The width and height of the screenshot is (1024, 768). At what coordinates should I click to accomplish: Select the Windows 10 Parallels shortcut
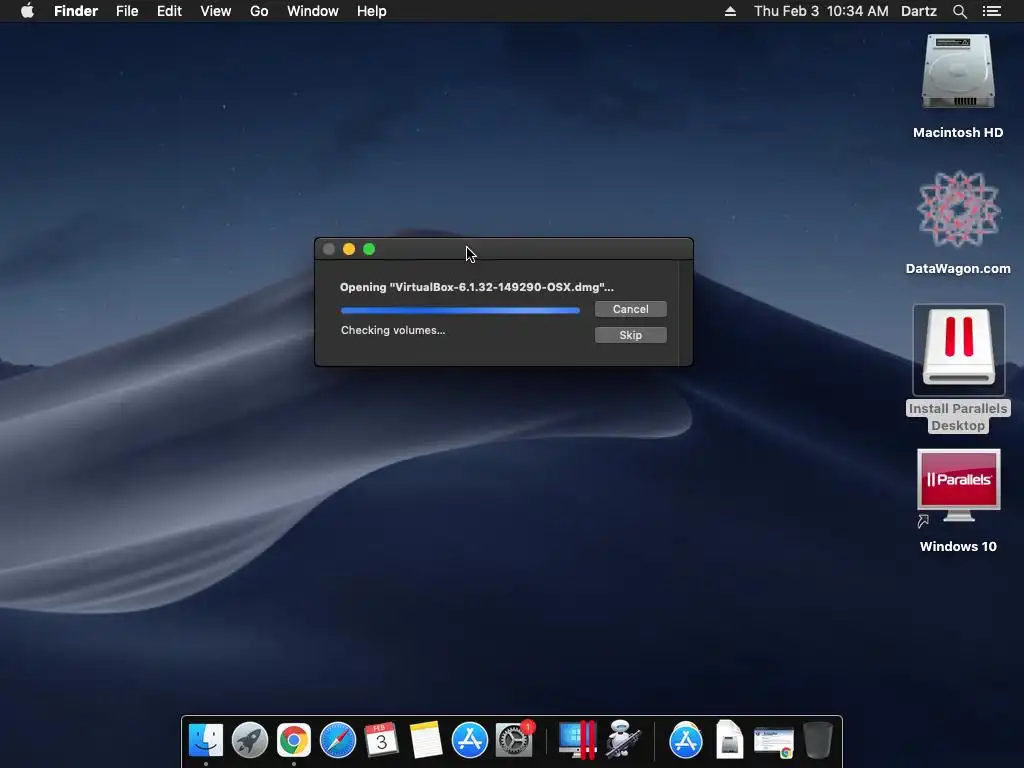[958, 487]
